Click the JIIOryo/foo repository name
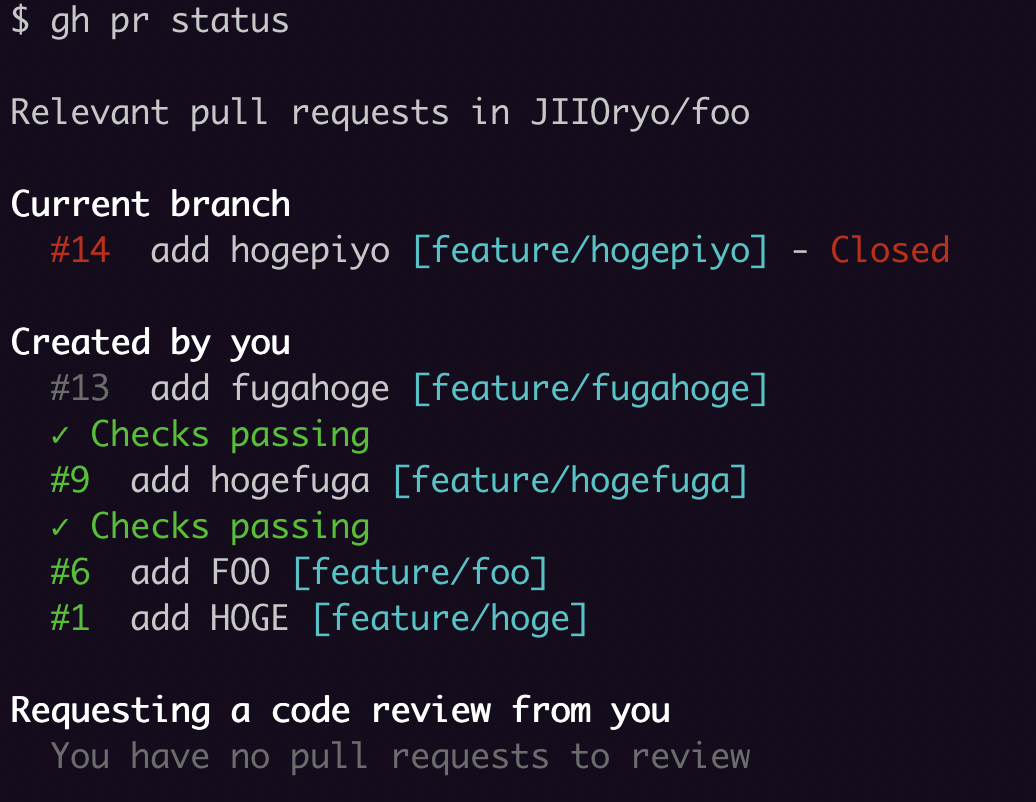 coord(640,112)
